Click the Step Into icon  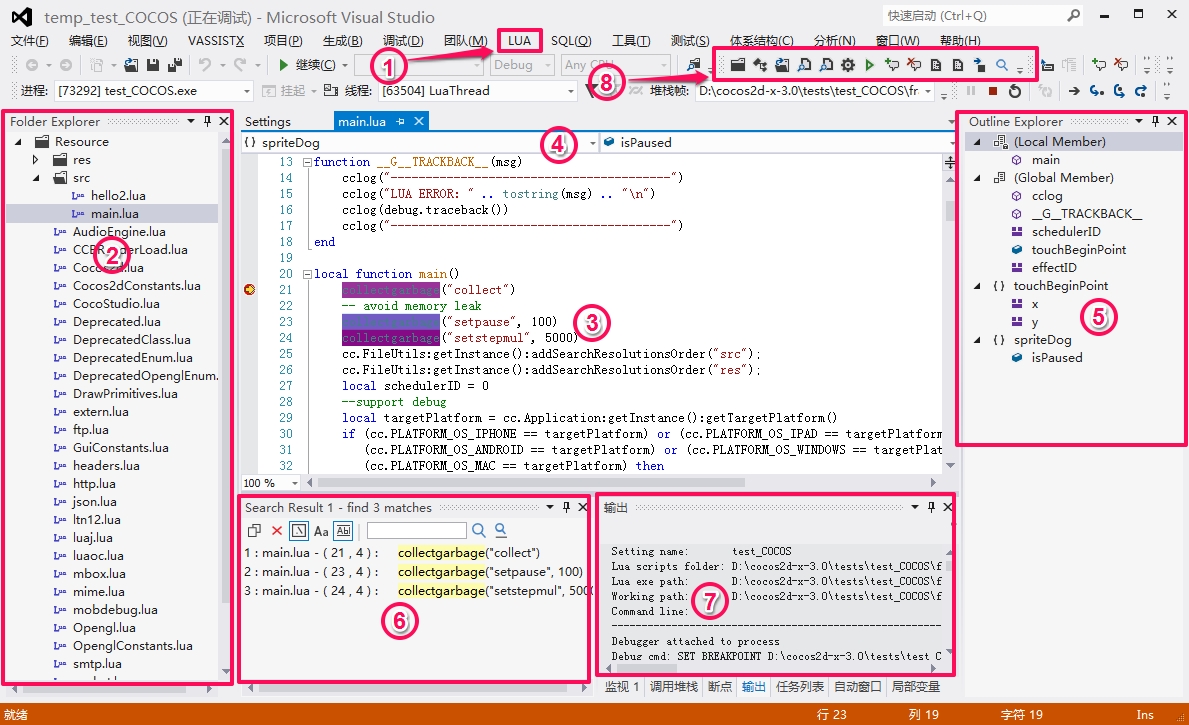pyautogui.click(x=1096, y=91)
